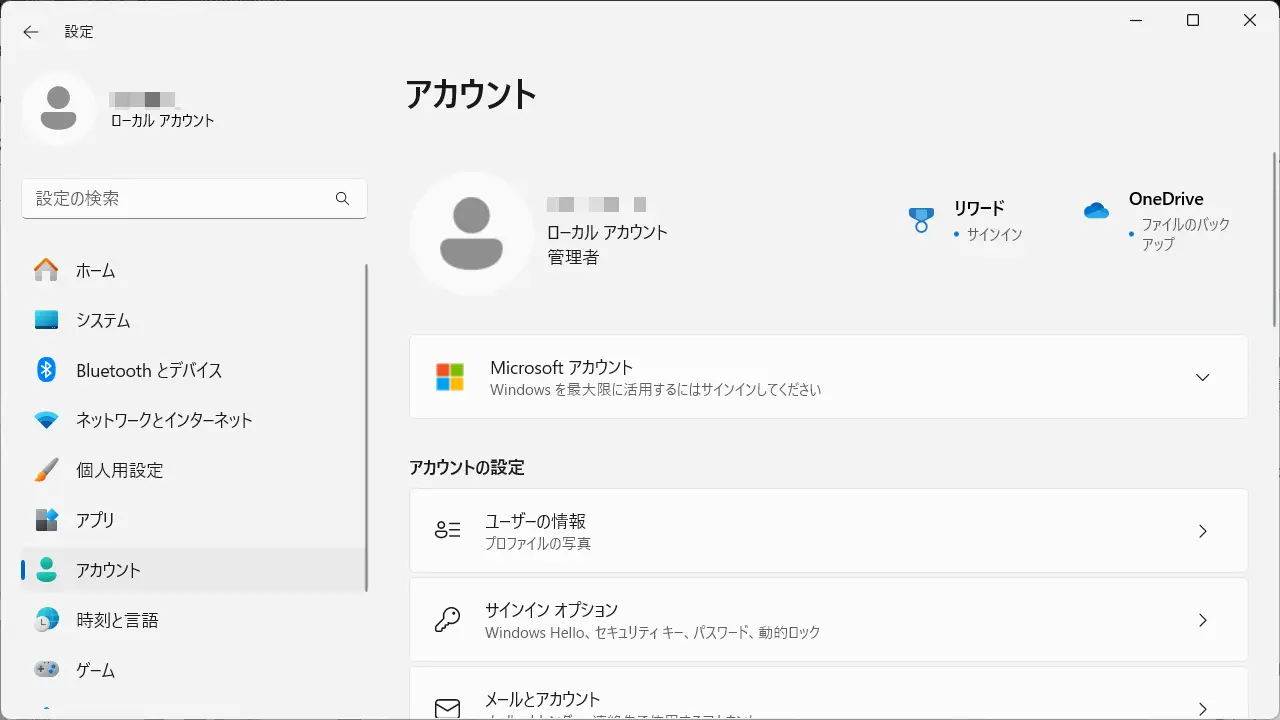Open the ユーザーの情報 settings row
Screen dimensions: 1280x720
[828, 531]
